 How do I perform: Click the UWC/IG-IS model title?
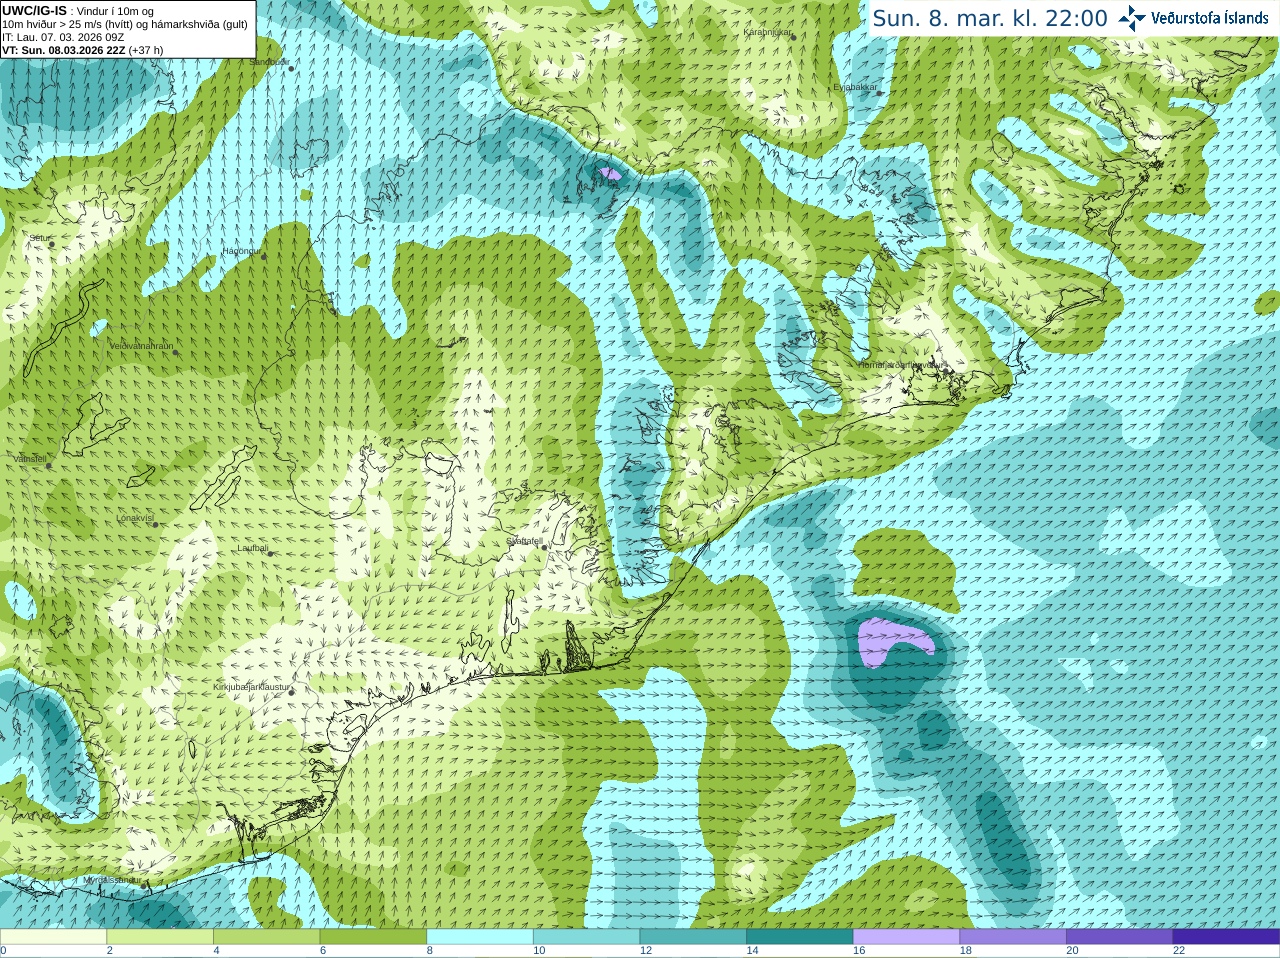point(35,10)
